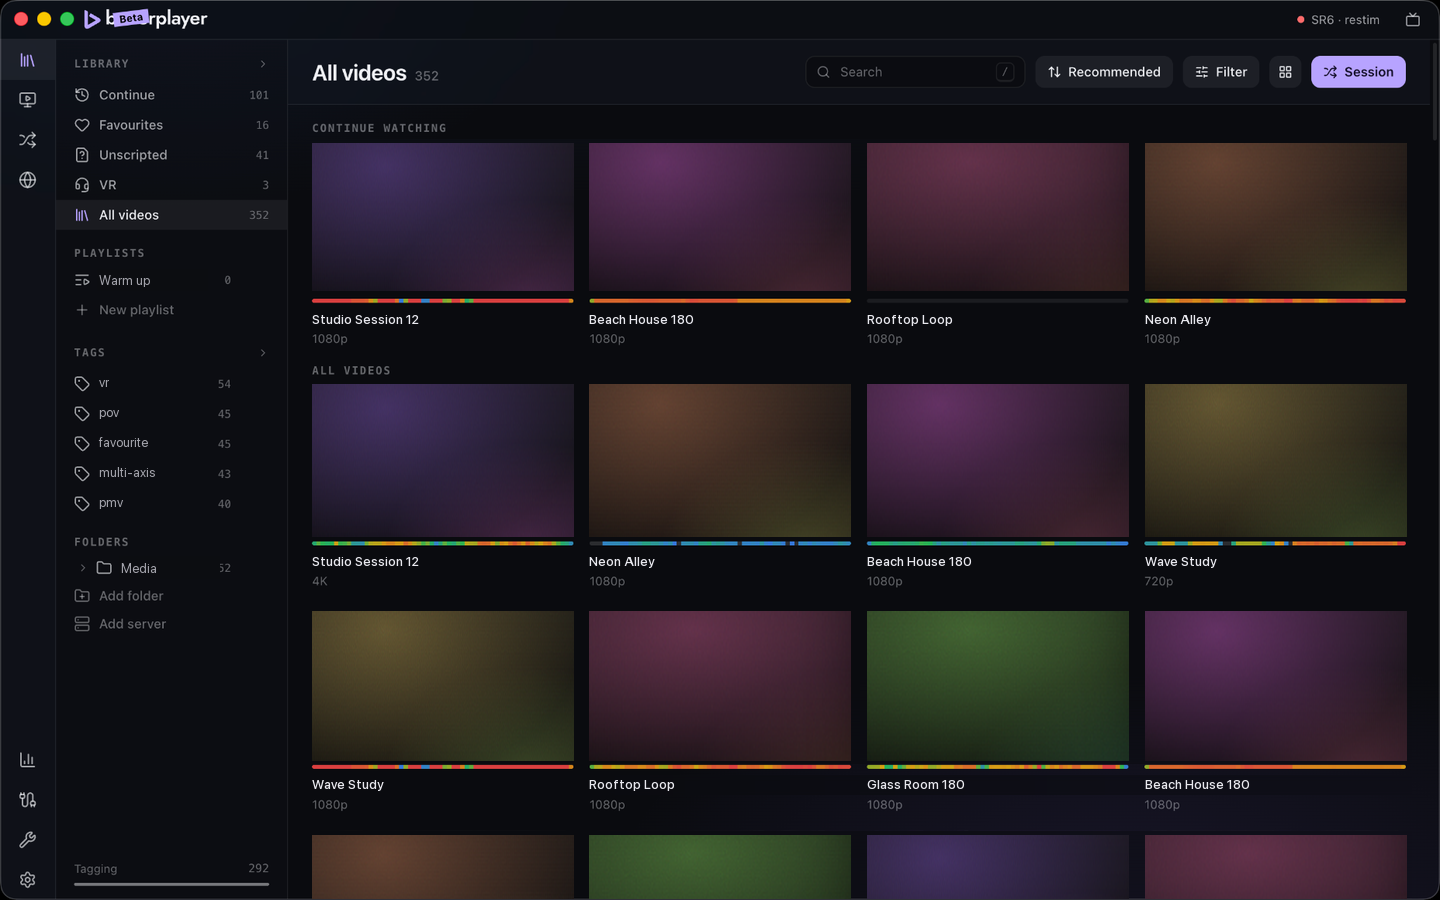This screenshot has width=1440, height=900.
Task: Click the device icon at top right
Action: coord(1413,20)
